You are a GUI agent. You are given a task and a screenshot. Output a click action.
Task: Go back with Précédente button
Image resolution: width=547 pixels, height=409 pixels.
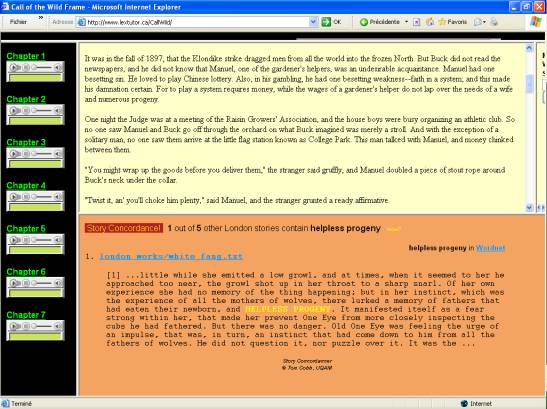click(380, 22)
